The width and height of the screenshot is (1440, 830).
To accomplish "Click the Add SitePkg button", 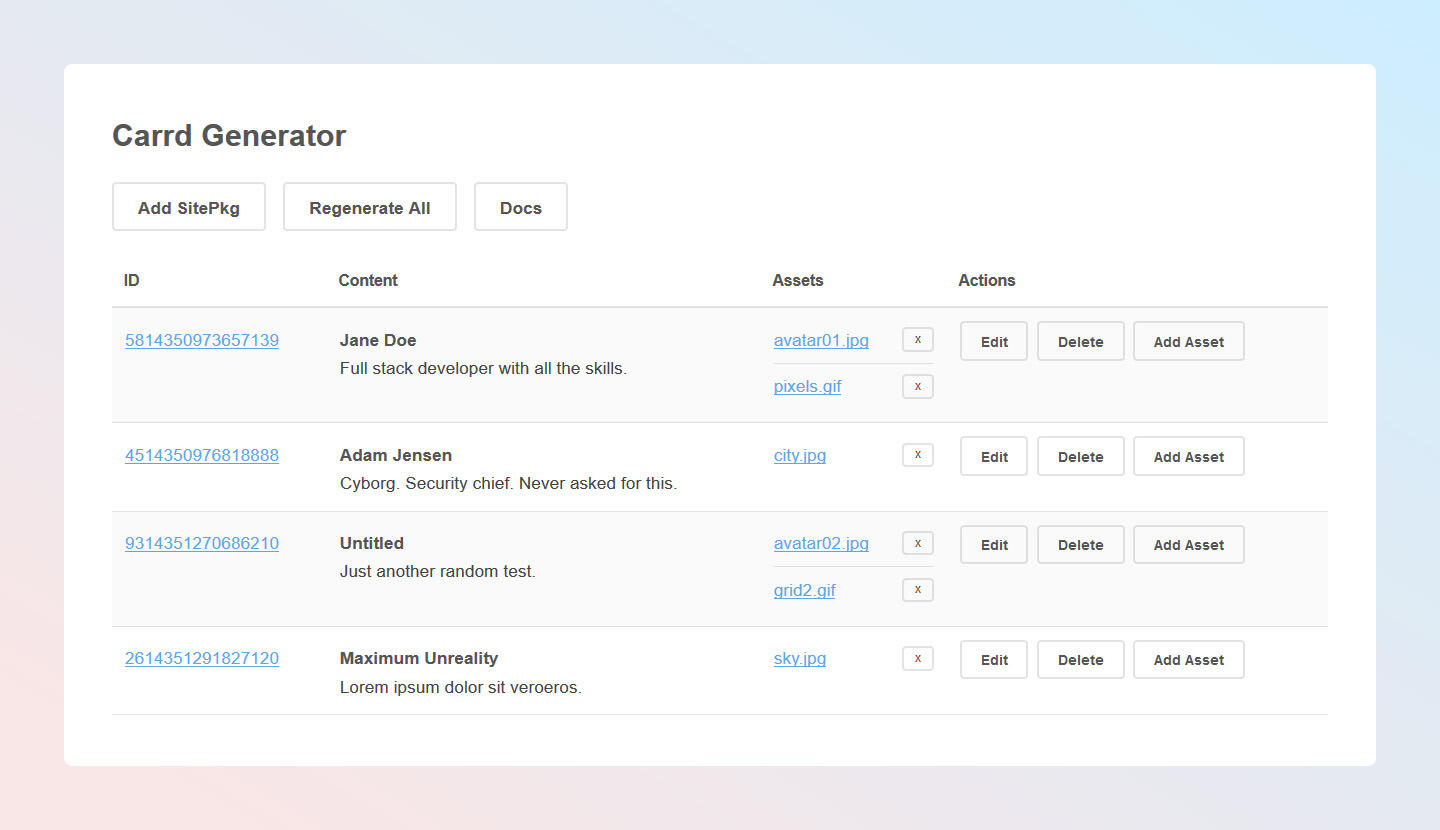I will point(188,207).
